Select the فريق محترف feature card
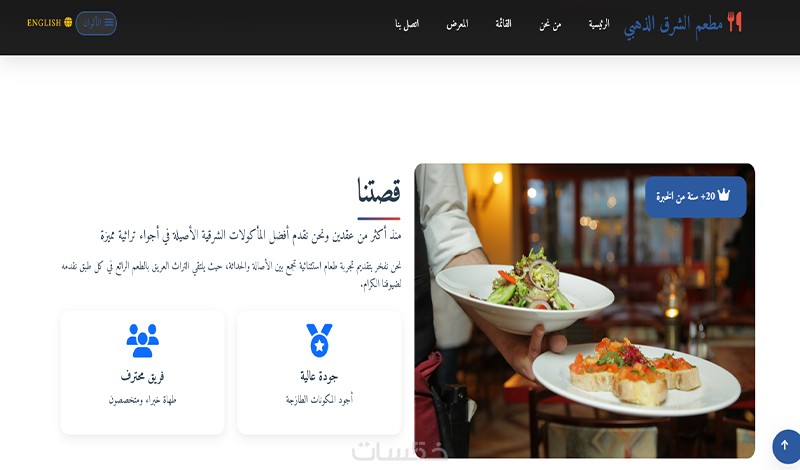The height and width of the screenshot is (470, 800). point(142,373)
